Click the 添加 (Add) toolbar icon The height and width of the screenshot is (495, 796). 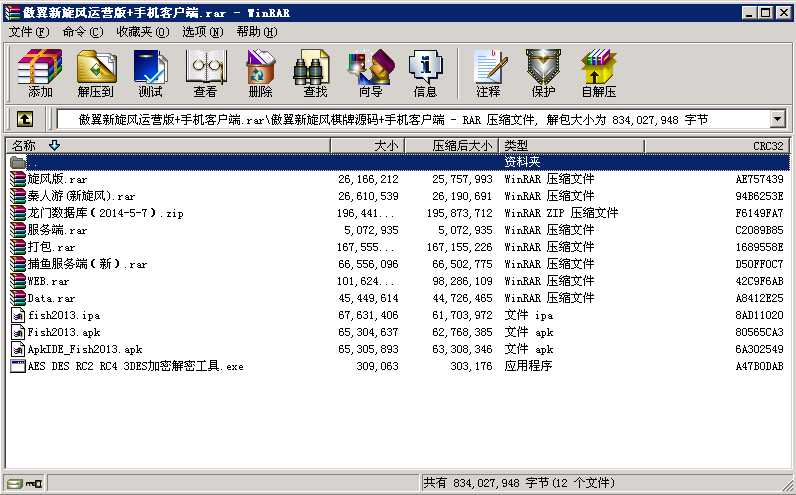tap(40, 73)
